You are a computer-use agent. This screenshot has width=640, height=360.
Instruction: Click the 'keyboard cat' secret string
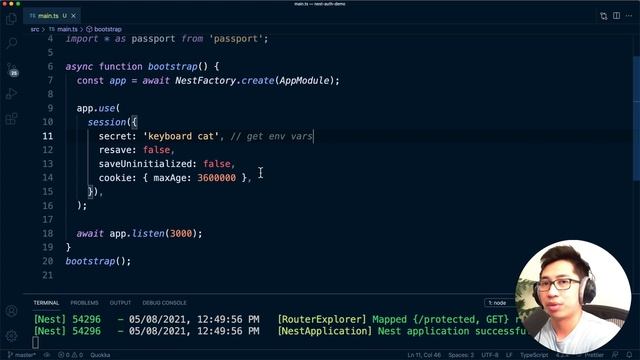pyautogui.click(x=181, y=136)
